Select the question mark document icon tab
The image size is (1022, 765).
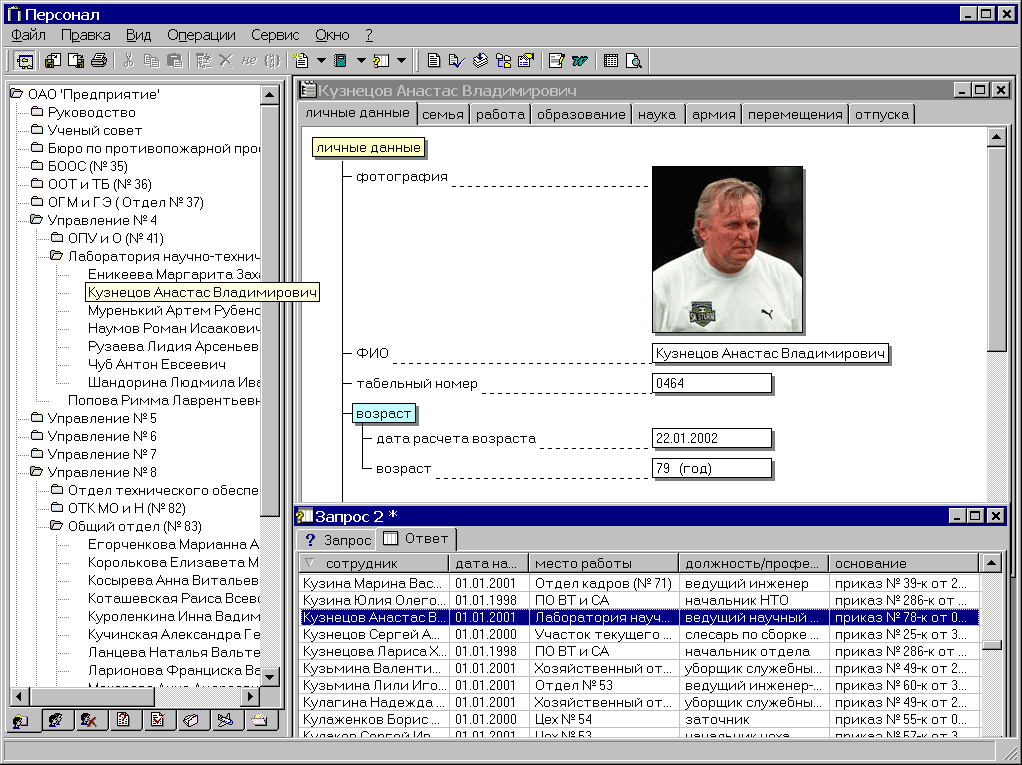(123, 720)
